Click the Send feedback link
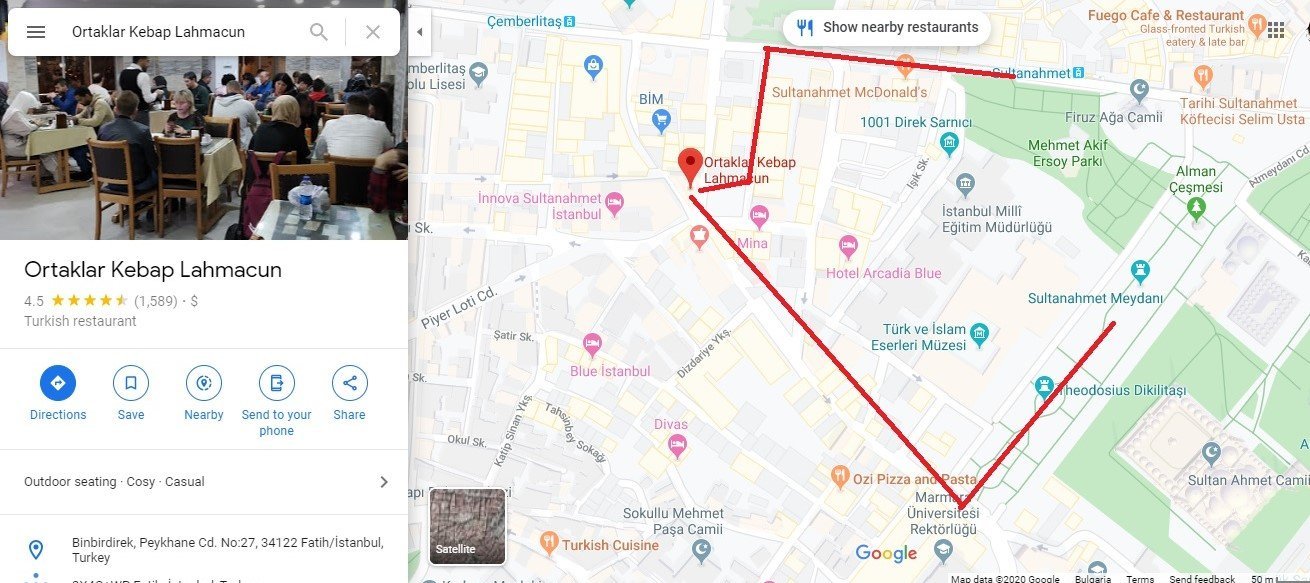1310x583 pixels. pyautogui.click(x=1202, y=579)
